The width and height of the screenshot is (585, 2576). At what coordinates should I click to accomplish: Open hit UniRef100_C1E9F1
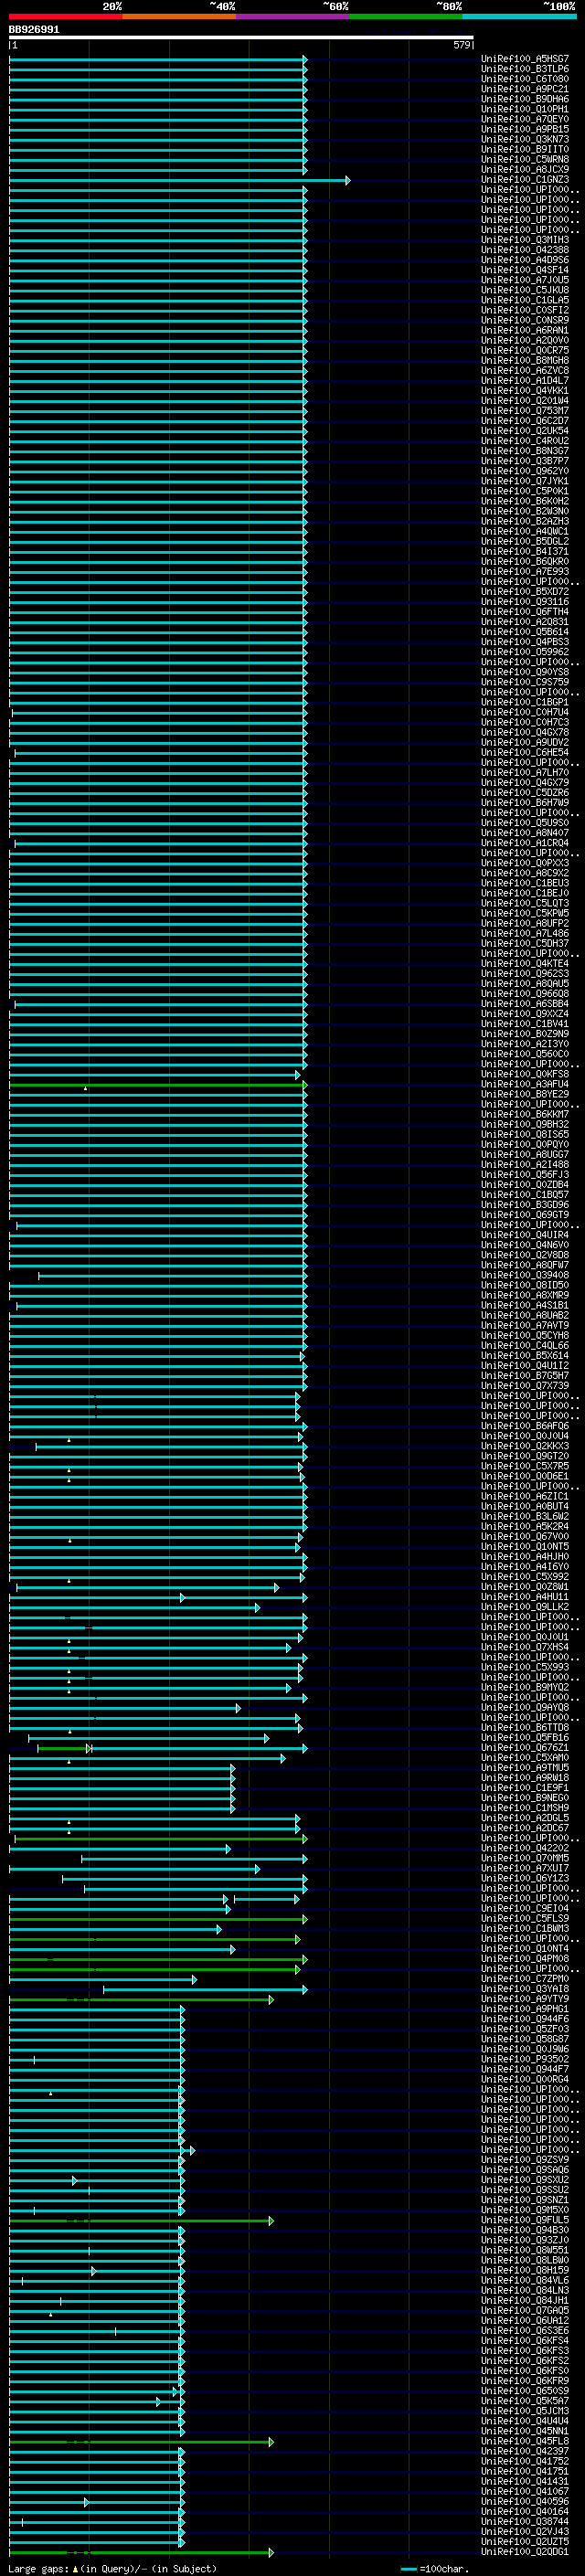[525, 1787]
